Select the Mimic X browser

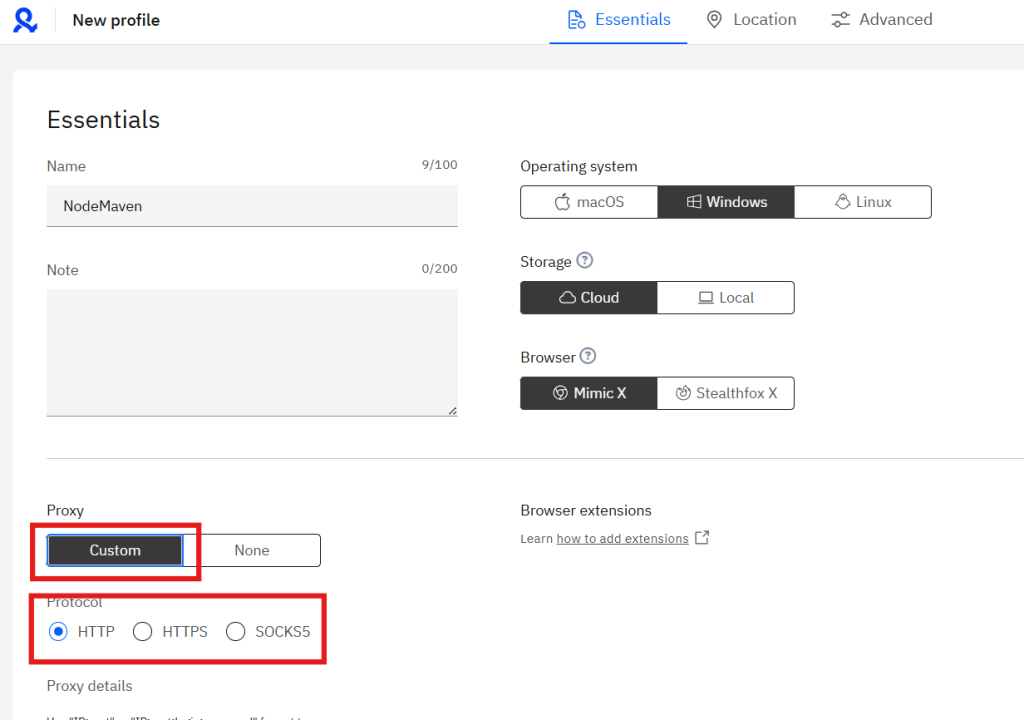point(589,394)
